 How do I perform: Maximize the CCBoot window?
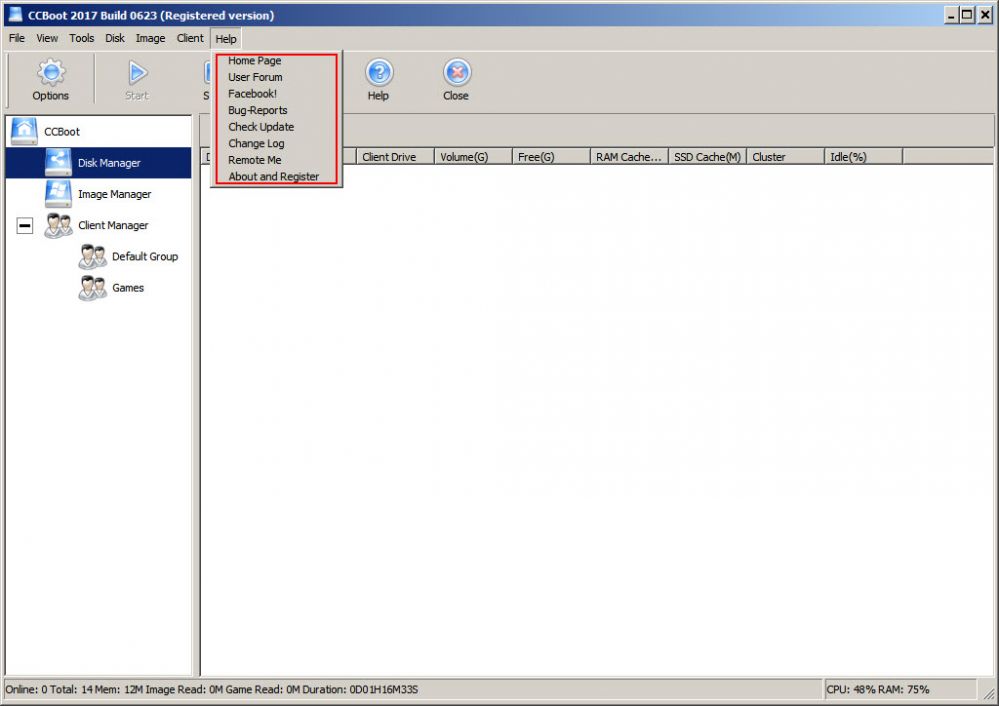point(968,15)
